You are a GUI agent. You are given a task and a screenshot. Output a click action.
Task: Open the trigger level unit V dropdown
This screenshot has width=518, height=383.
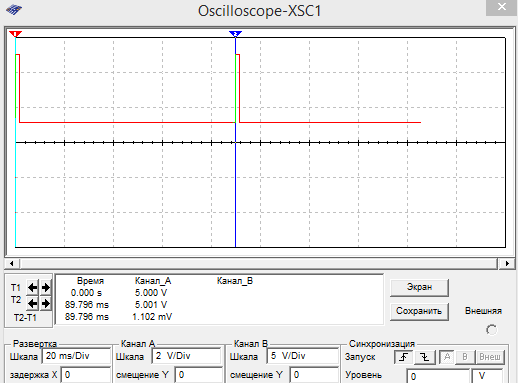pos(487,376)
